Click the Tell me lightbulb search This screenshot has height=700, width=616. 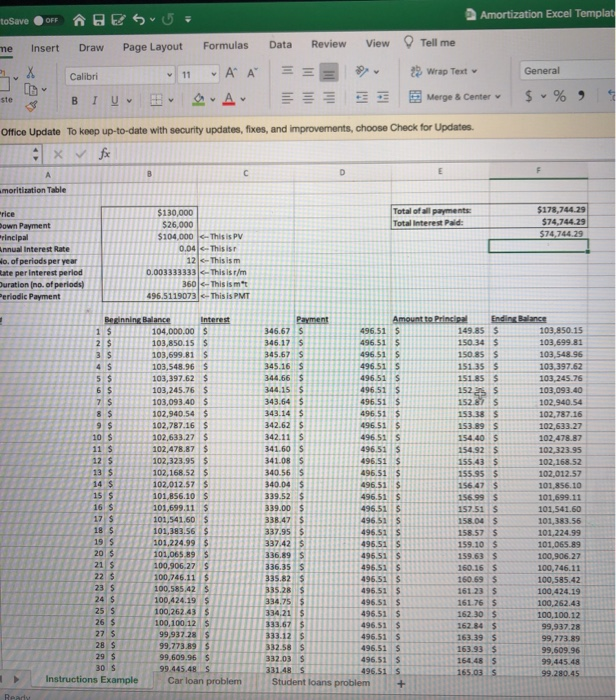[429, 42]
